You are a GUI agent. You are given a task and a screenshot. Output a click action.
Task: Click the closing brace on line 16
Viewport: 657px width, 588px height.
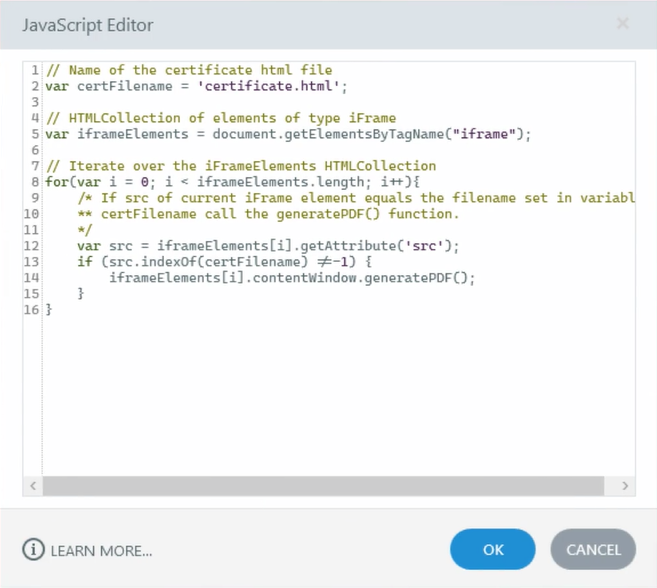(49, 310)
